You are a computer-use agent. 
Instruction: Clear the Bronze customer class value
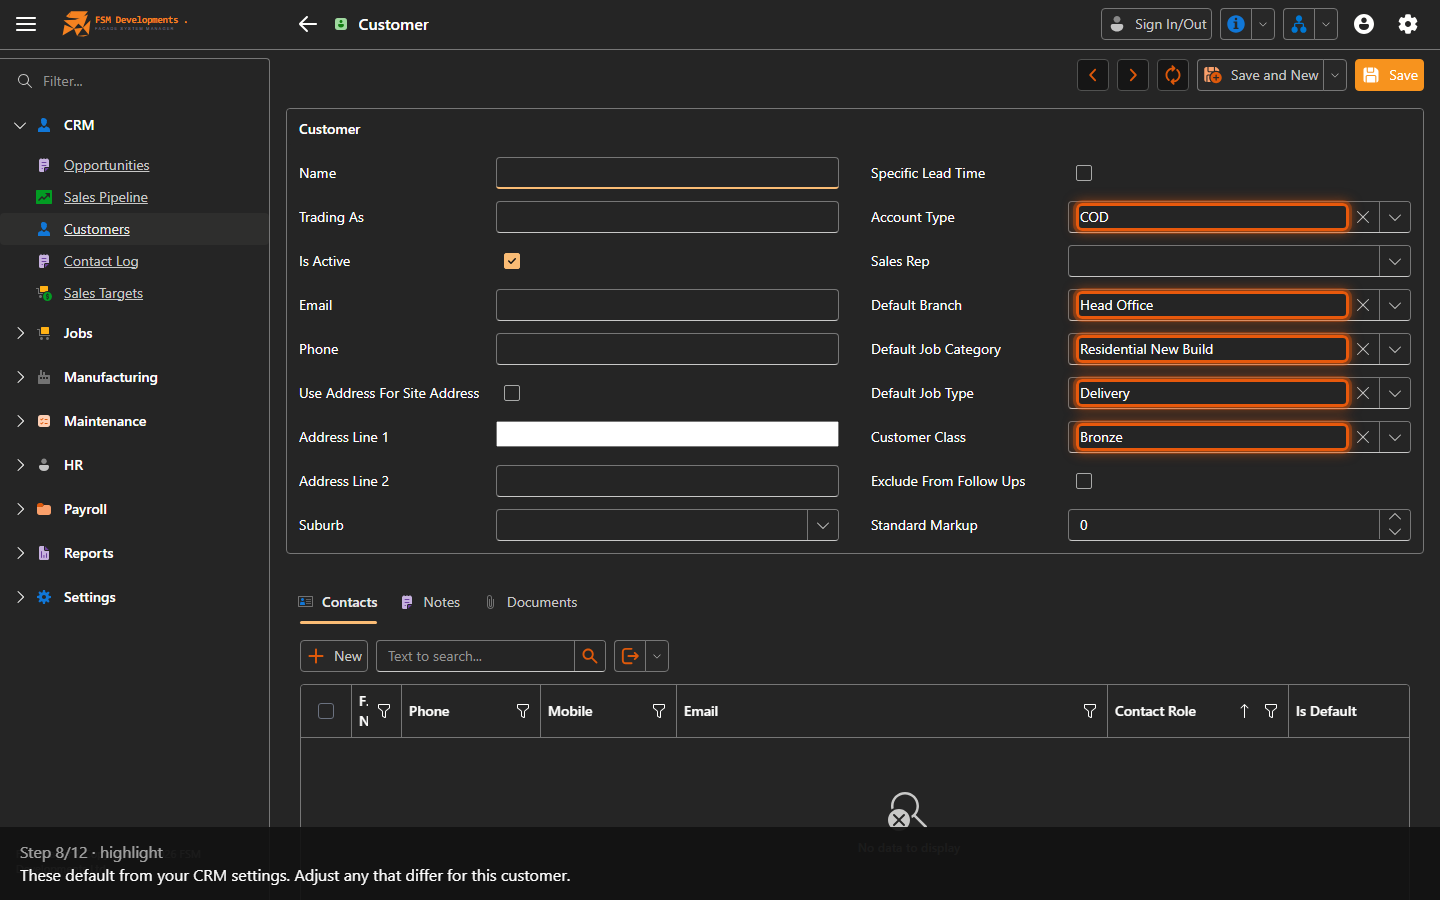click(1363, 437)
